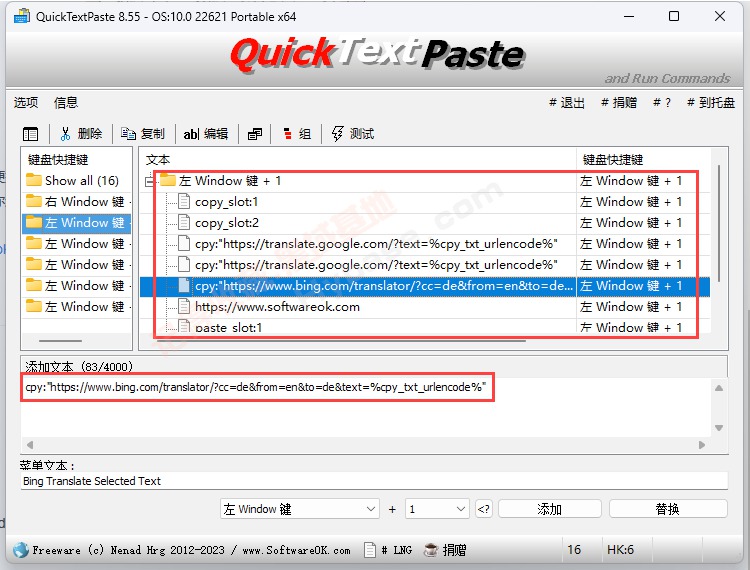Screen dimensions: 750x570
Task: Select the https://www.softwareok.com entry
Action: click(x=277, y=307)
